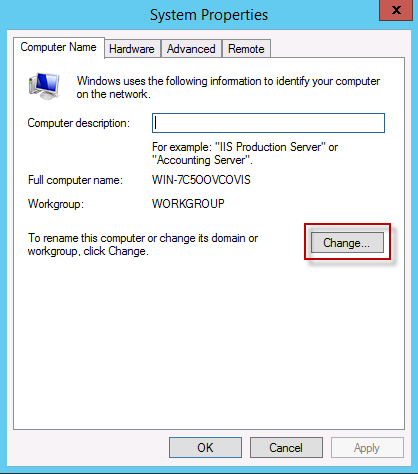
Task: Click the WORKGROUP value text
Action: pyautogui.click(x=188, y=203)
